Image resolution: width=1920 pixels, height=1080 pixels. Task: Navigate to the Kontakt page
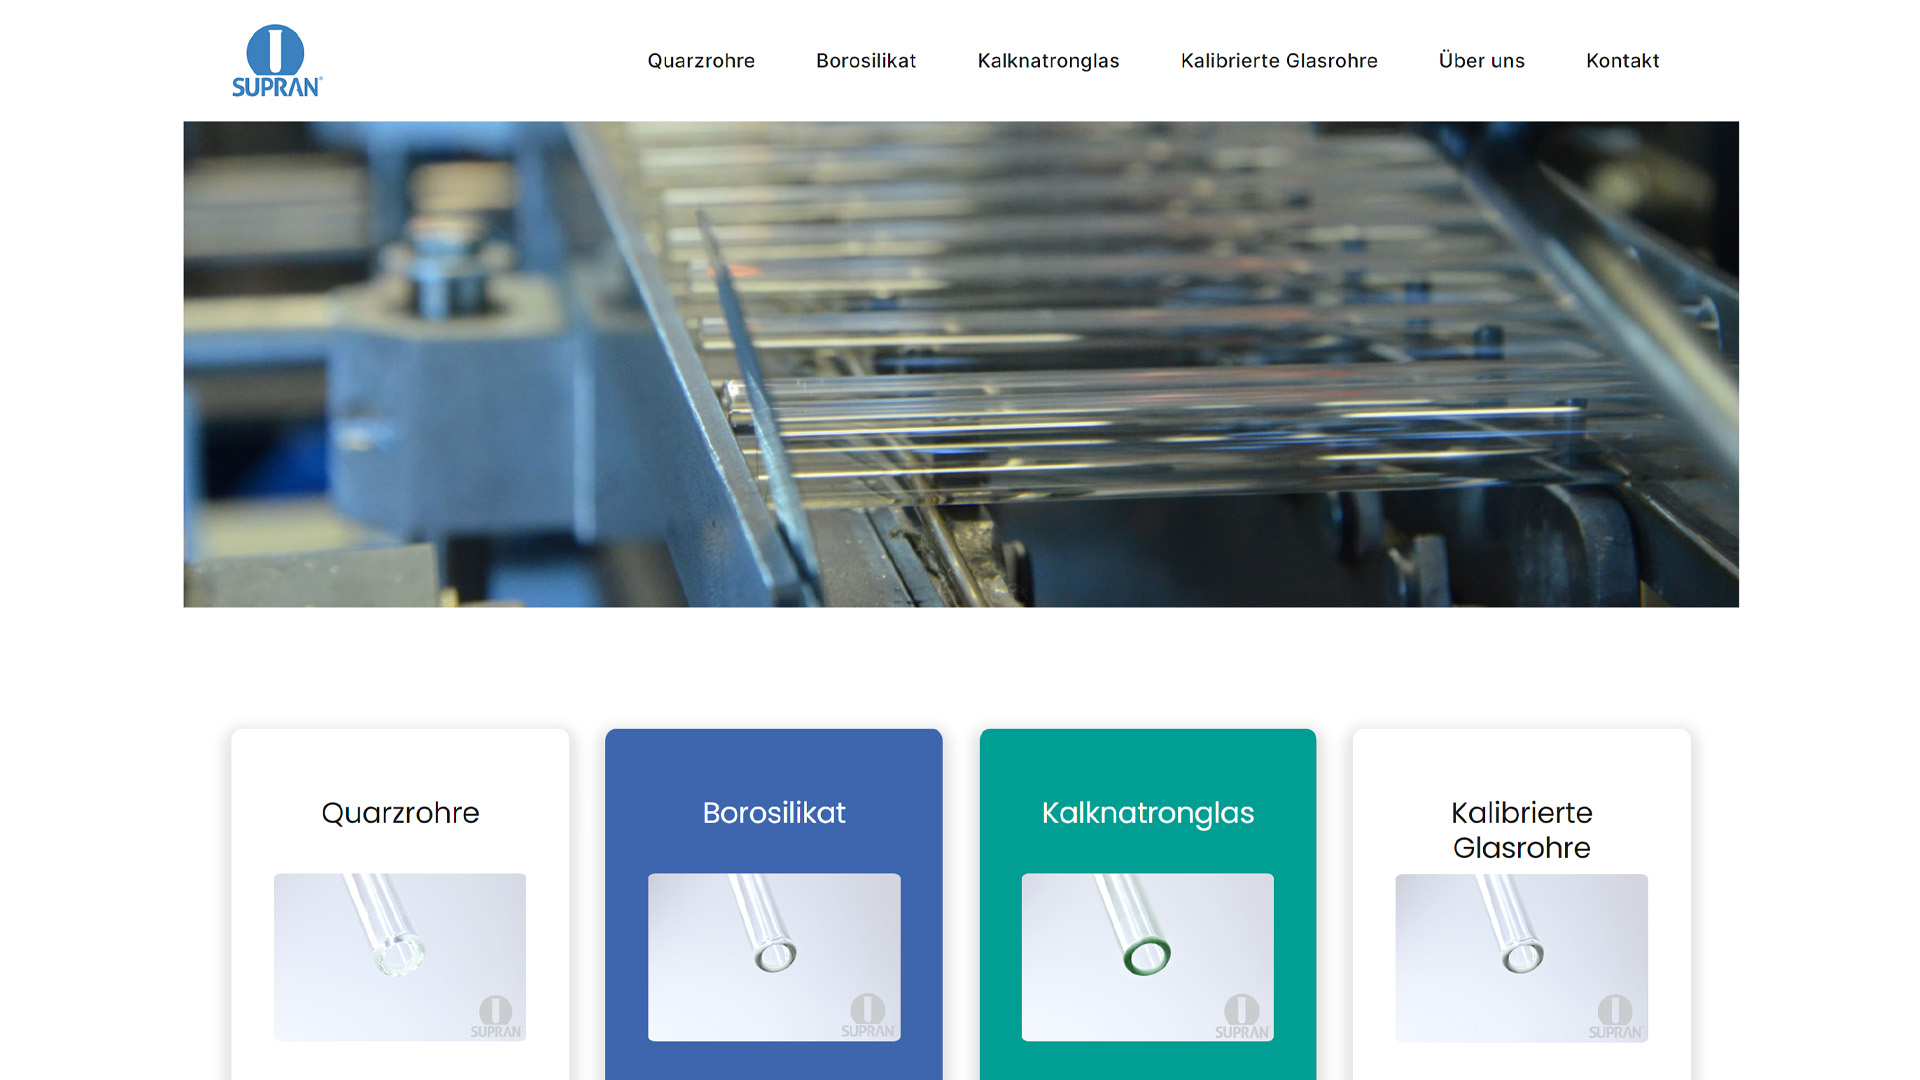tap(1622, 61)
